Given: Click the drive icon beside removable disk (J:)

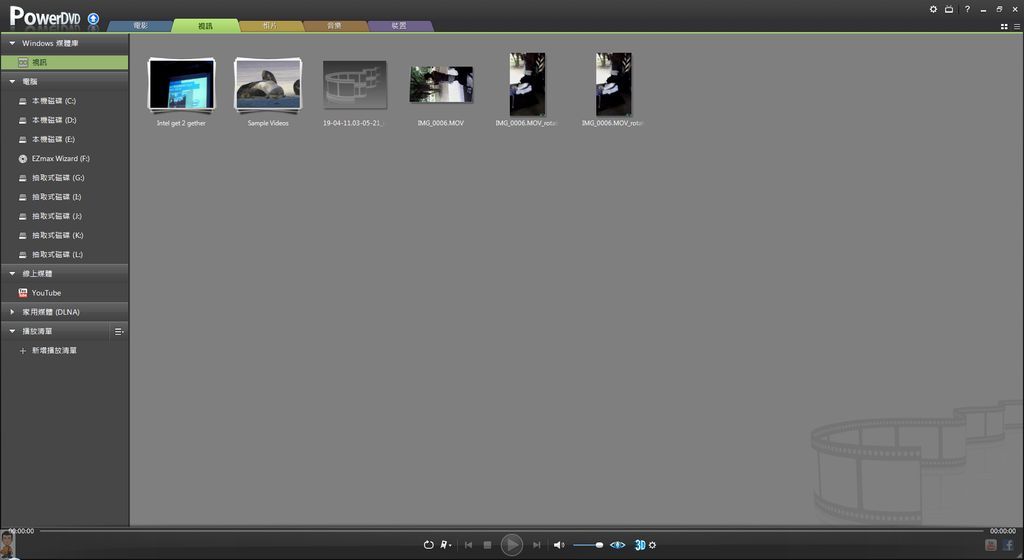Looking at the screenshot, I should coord(23,216).
